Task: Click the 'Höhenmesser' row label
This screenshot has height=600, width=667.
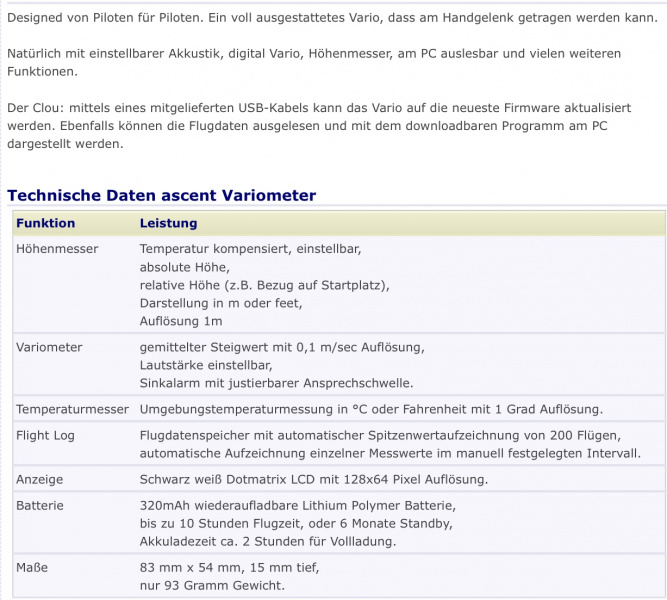Action: click(57, 249)
